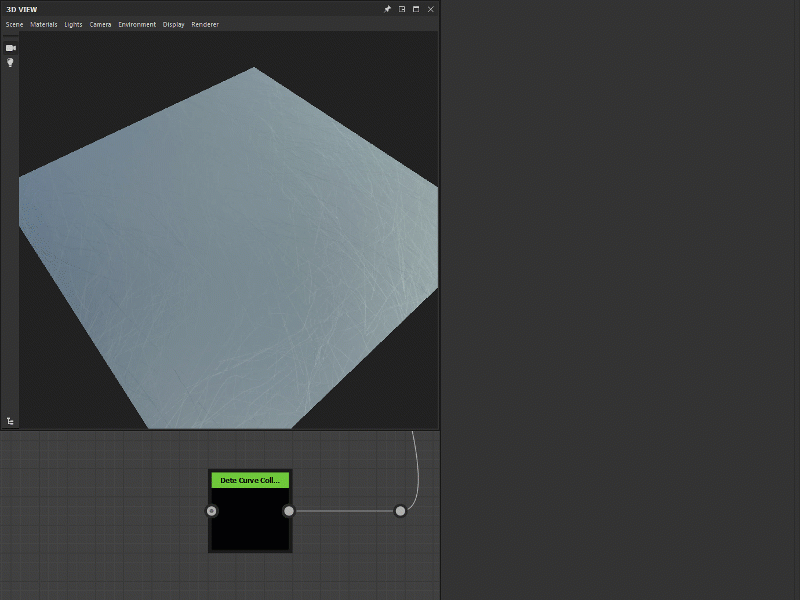The width and height of the screenshot is (800, 600).
Task: Click the node's input connector
Action: tap(211, 511)
